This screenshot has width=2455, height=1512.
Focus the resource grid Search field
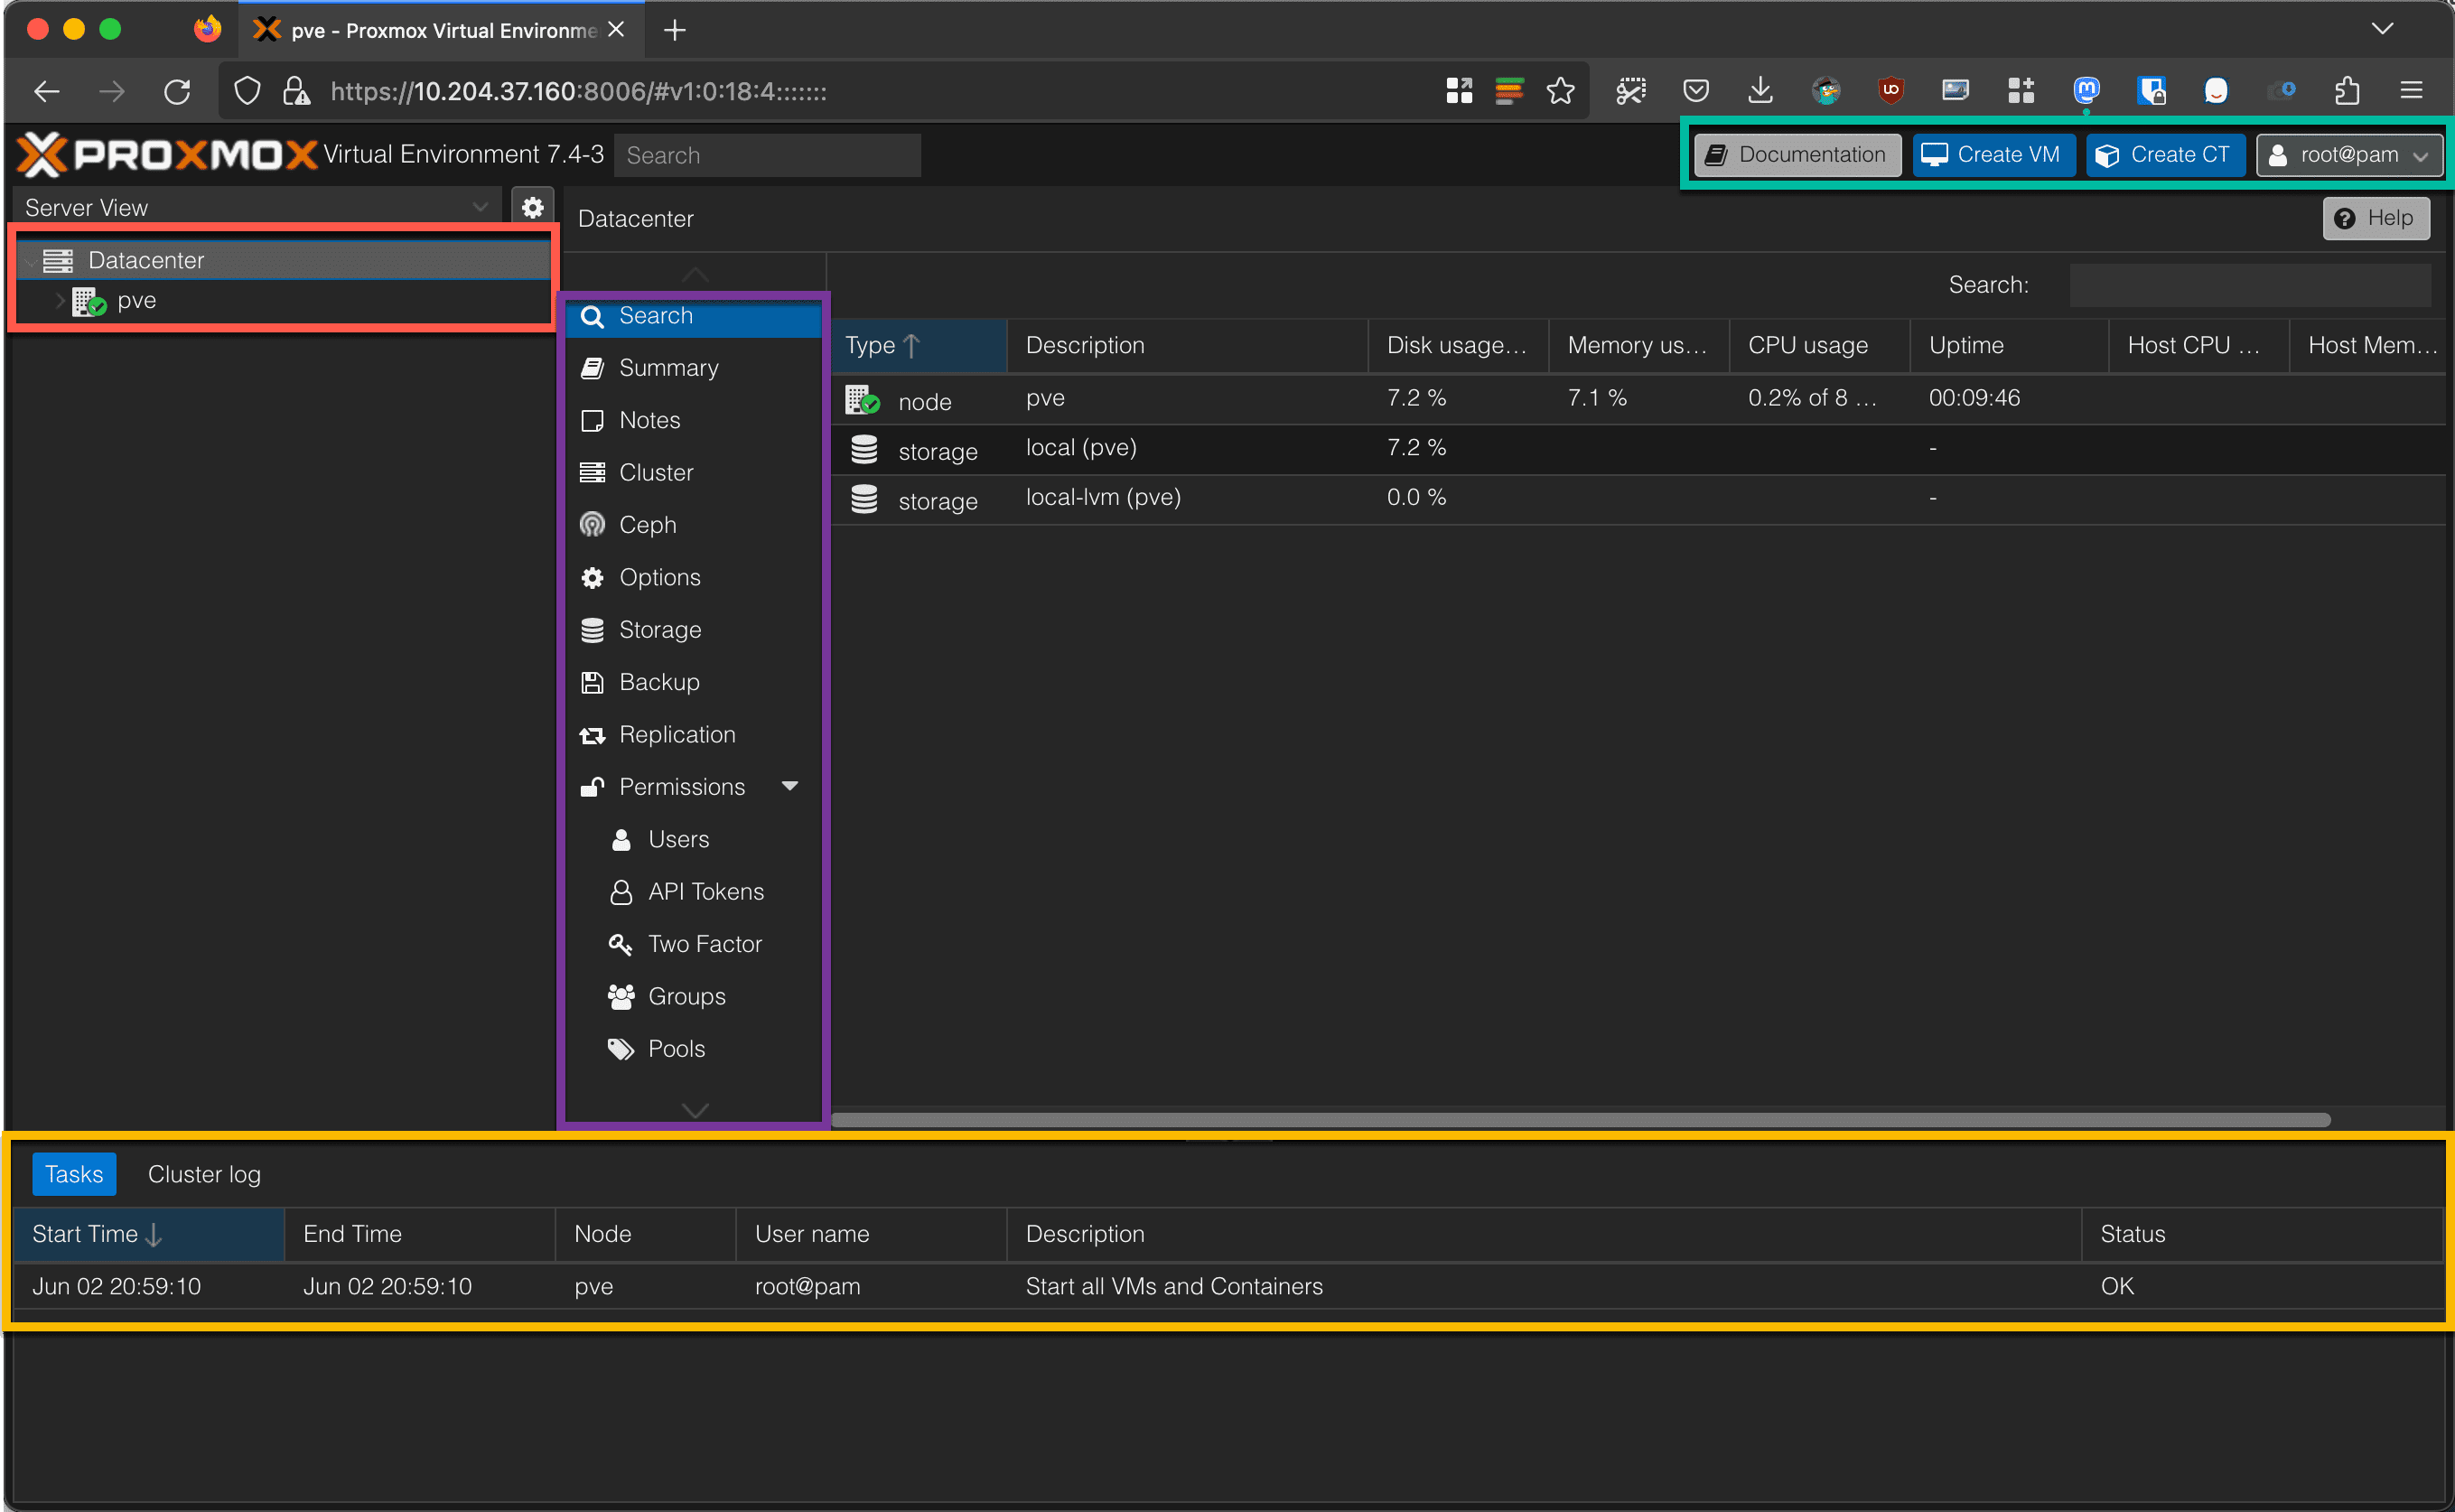pos(2250,285)
